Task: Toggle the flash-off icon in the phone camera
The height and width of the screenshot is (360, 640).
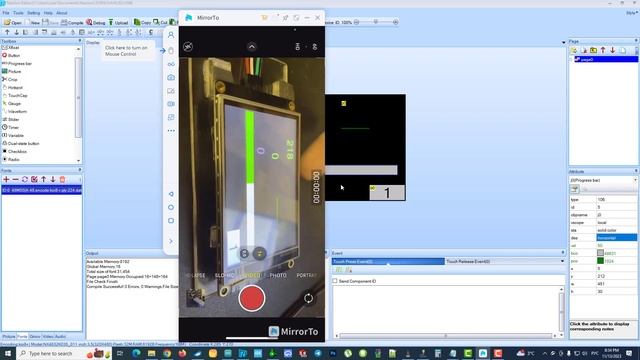Action: pyautogui.click(x=188, y=47)
